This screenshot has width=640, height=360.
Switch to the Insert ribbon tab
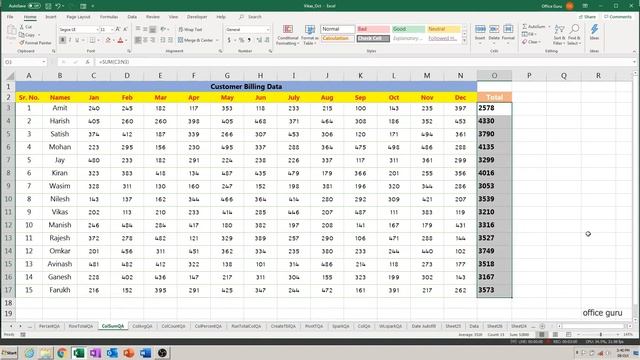(x=51, y=17)
